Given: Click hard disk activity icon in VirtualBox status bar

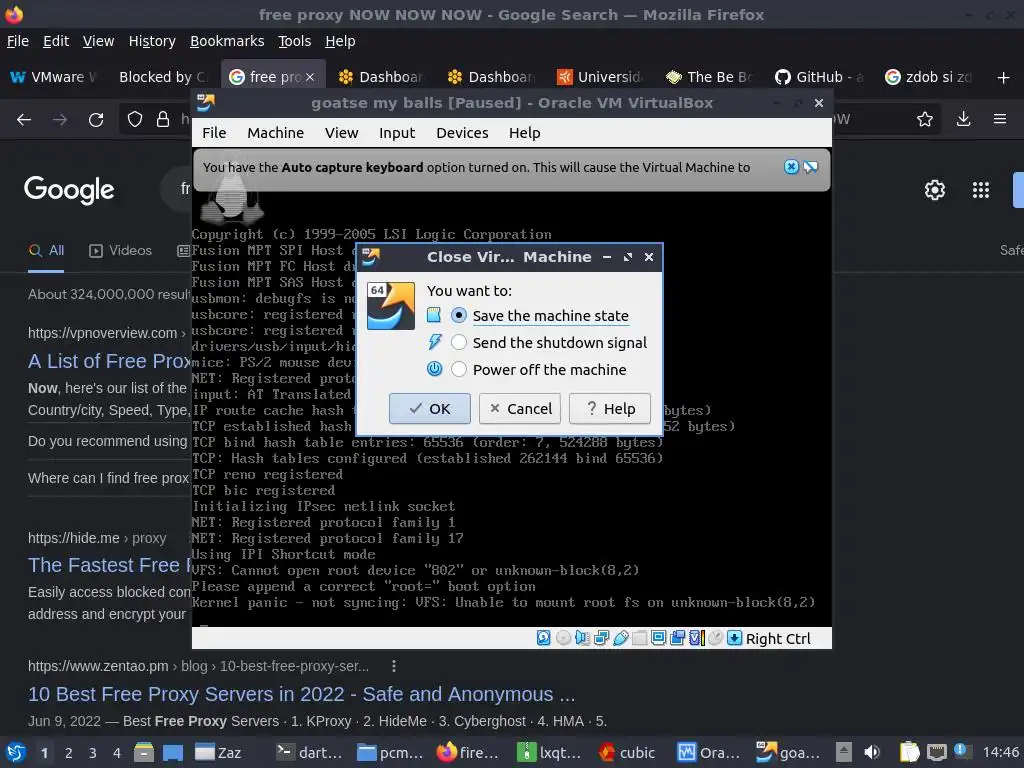Looking at the screenshot, I should coord(543,638).
